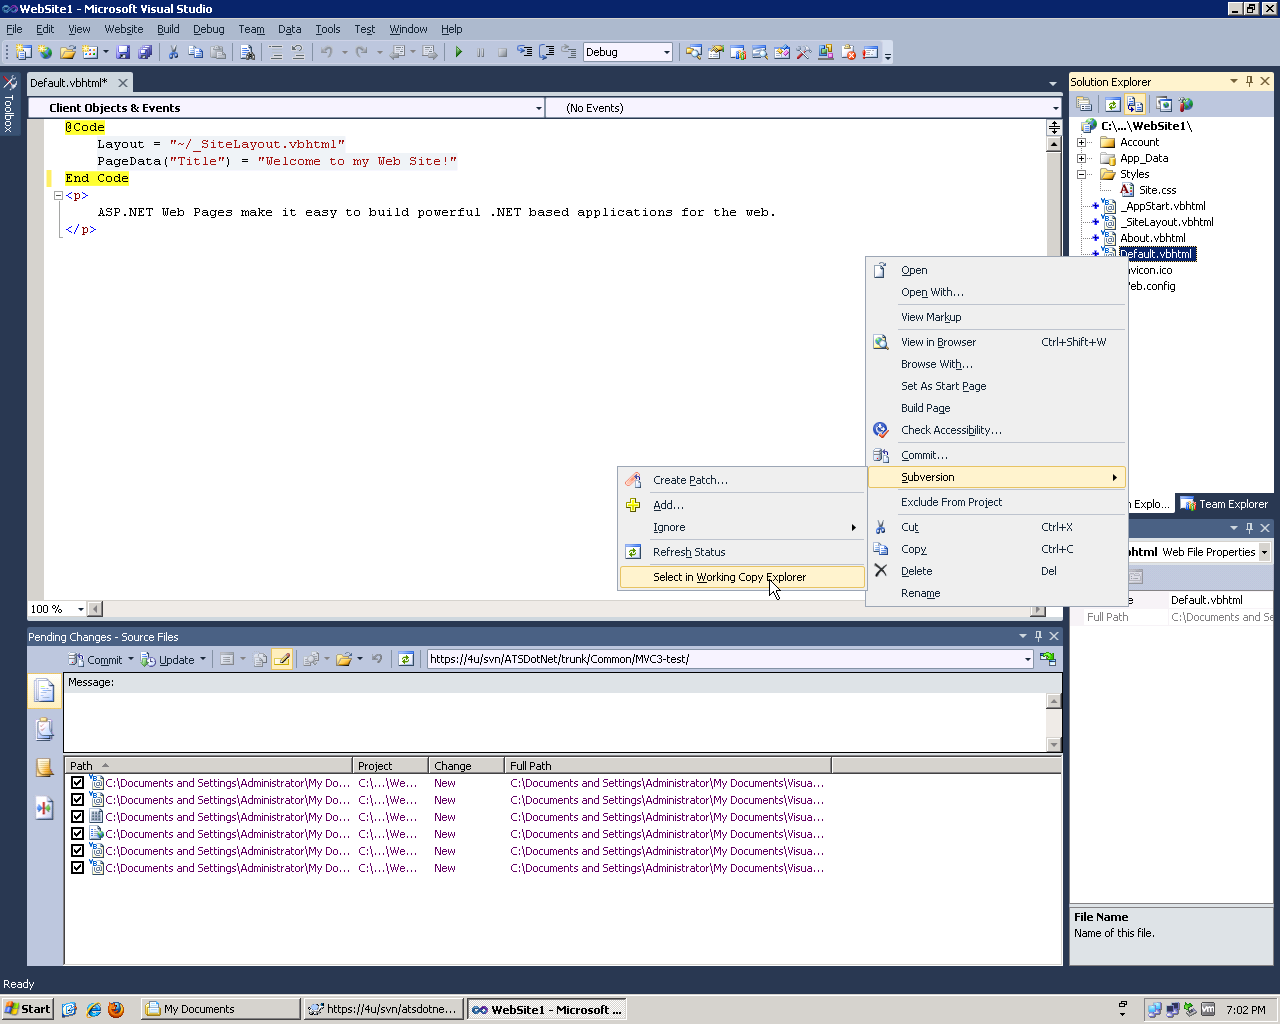Click the bottom sidebar icon in Pending Changes

(x=44, y=808)
